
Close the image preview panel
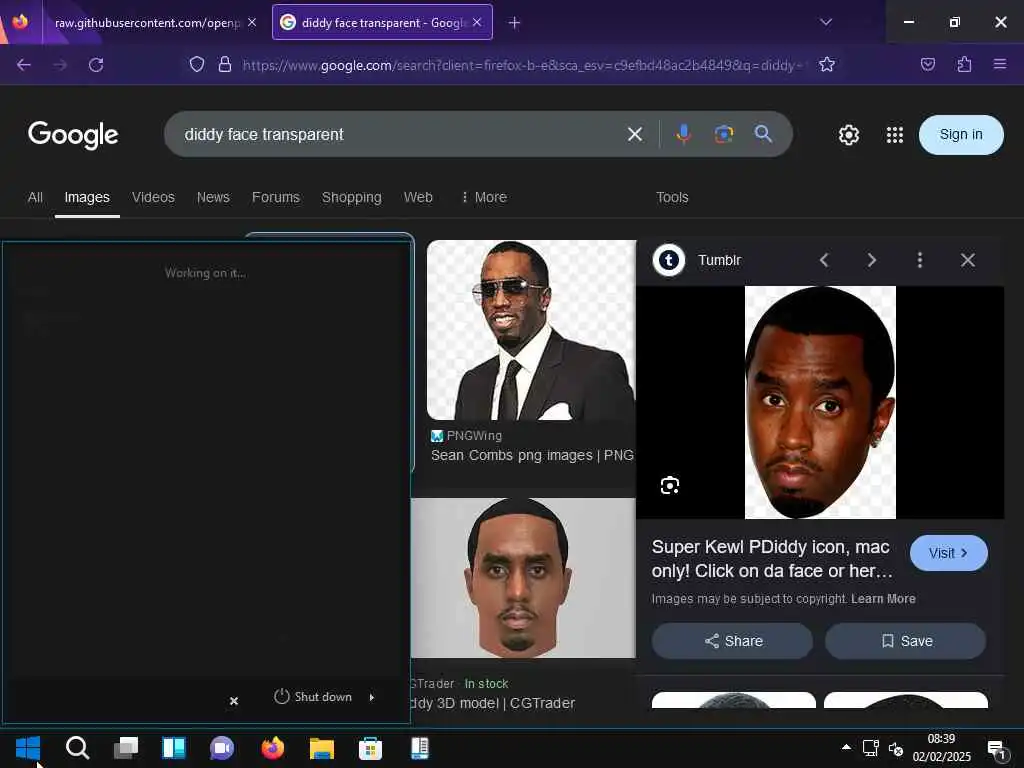(968, 260)
